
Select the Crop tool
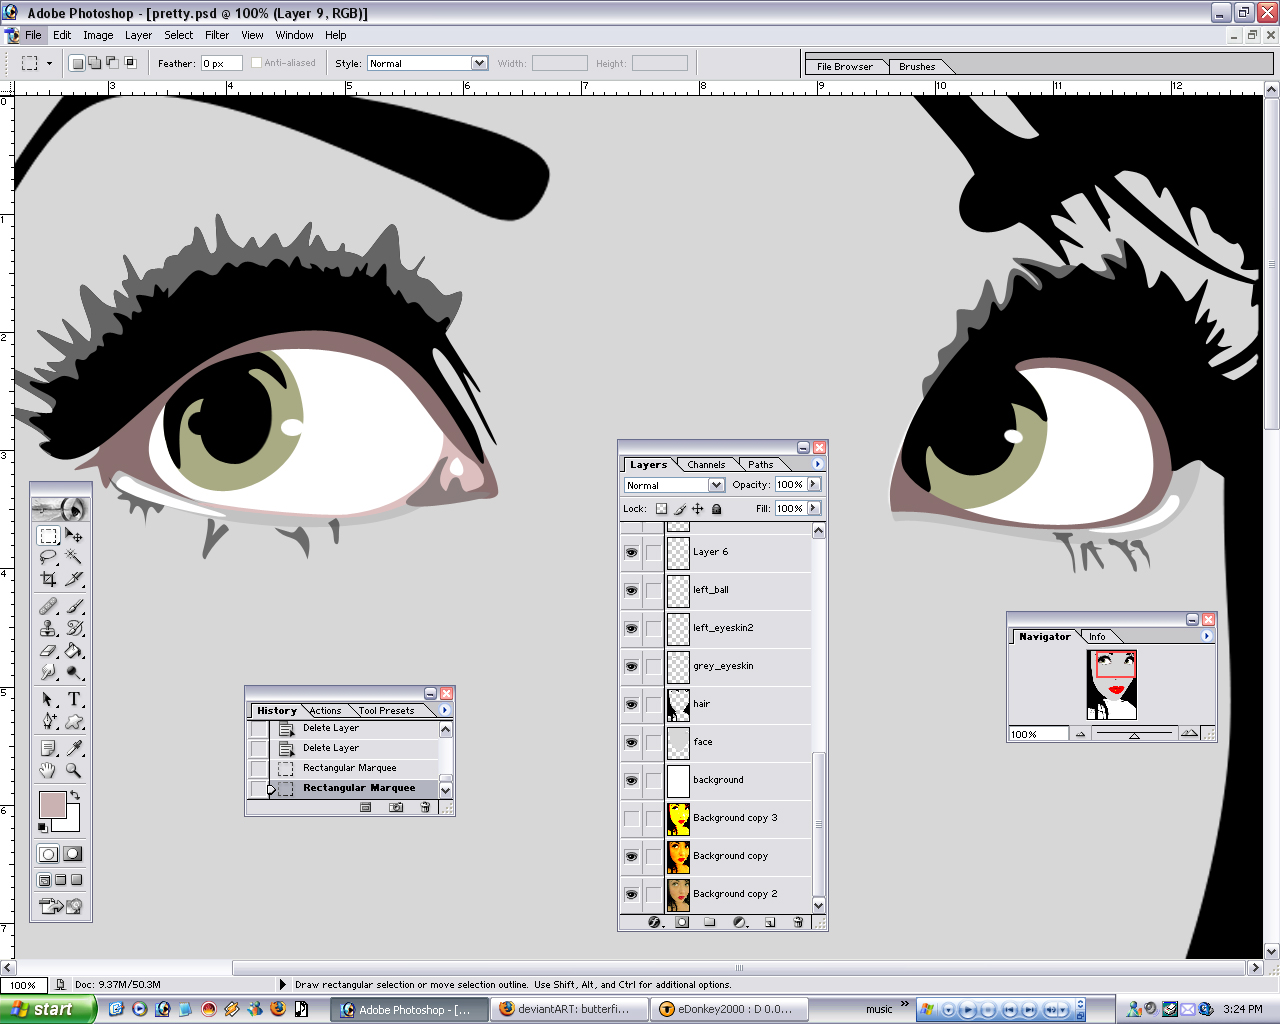pyautogui.click(x=48, y=578)
